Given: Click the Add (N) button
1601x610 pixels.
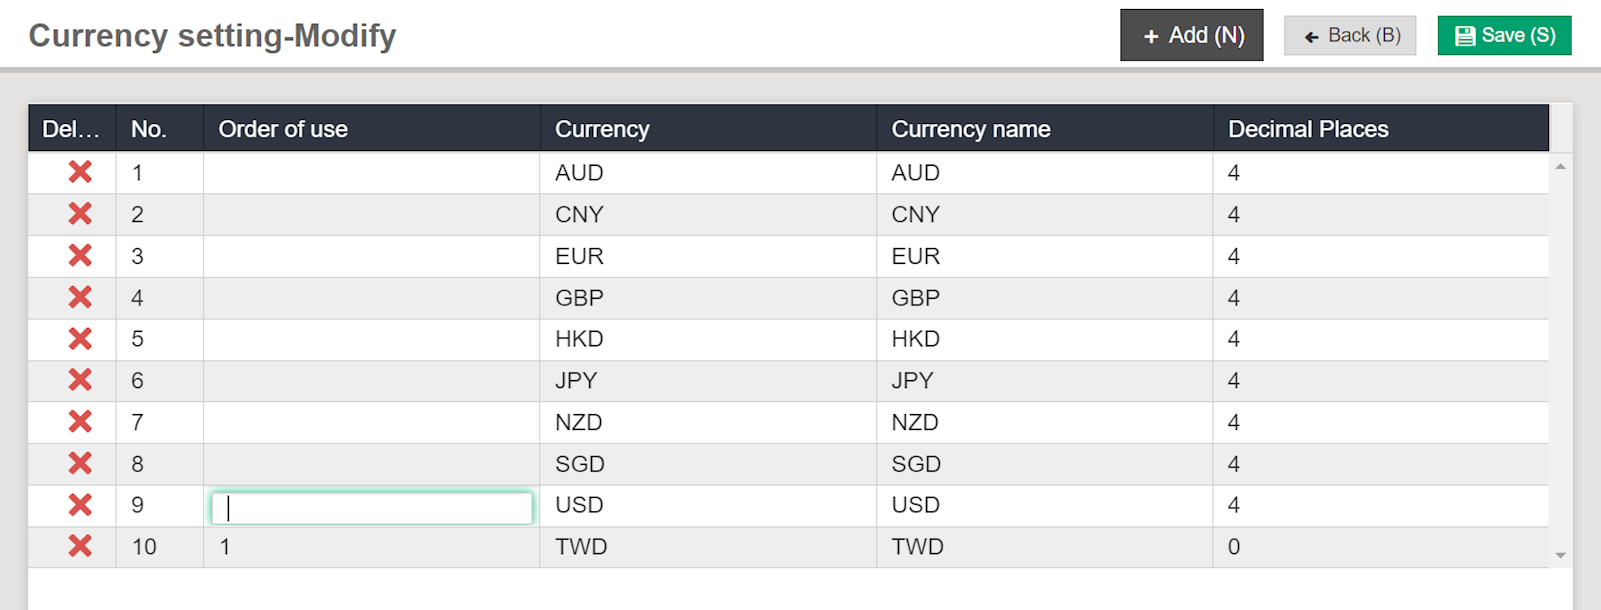Looking at the screenshot, I should [x=1191, y=35].
